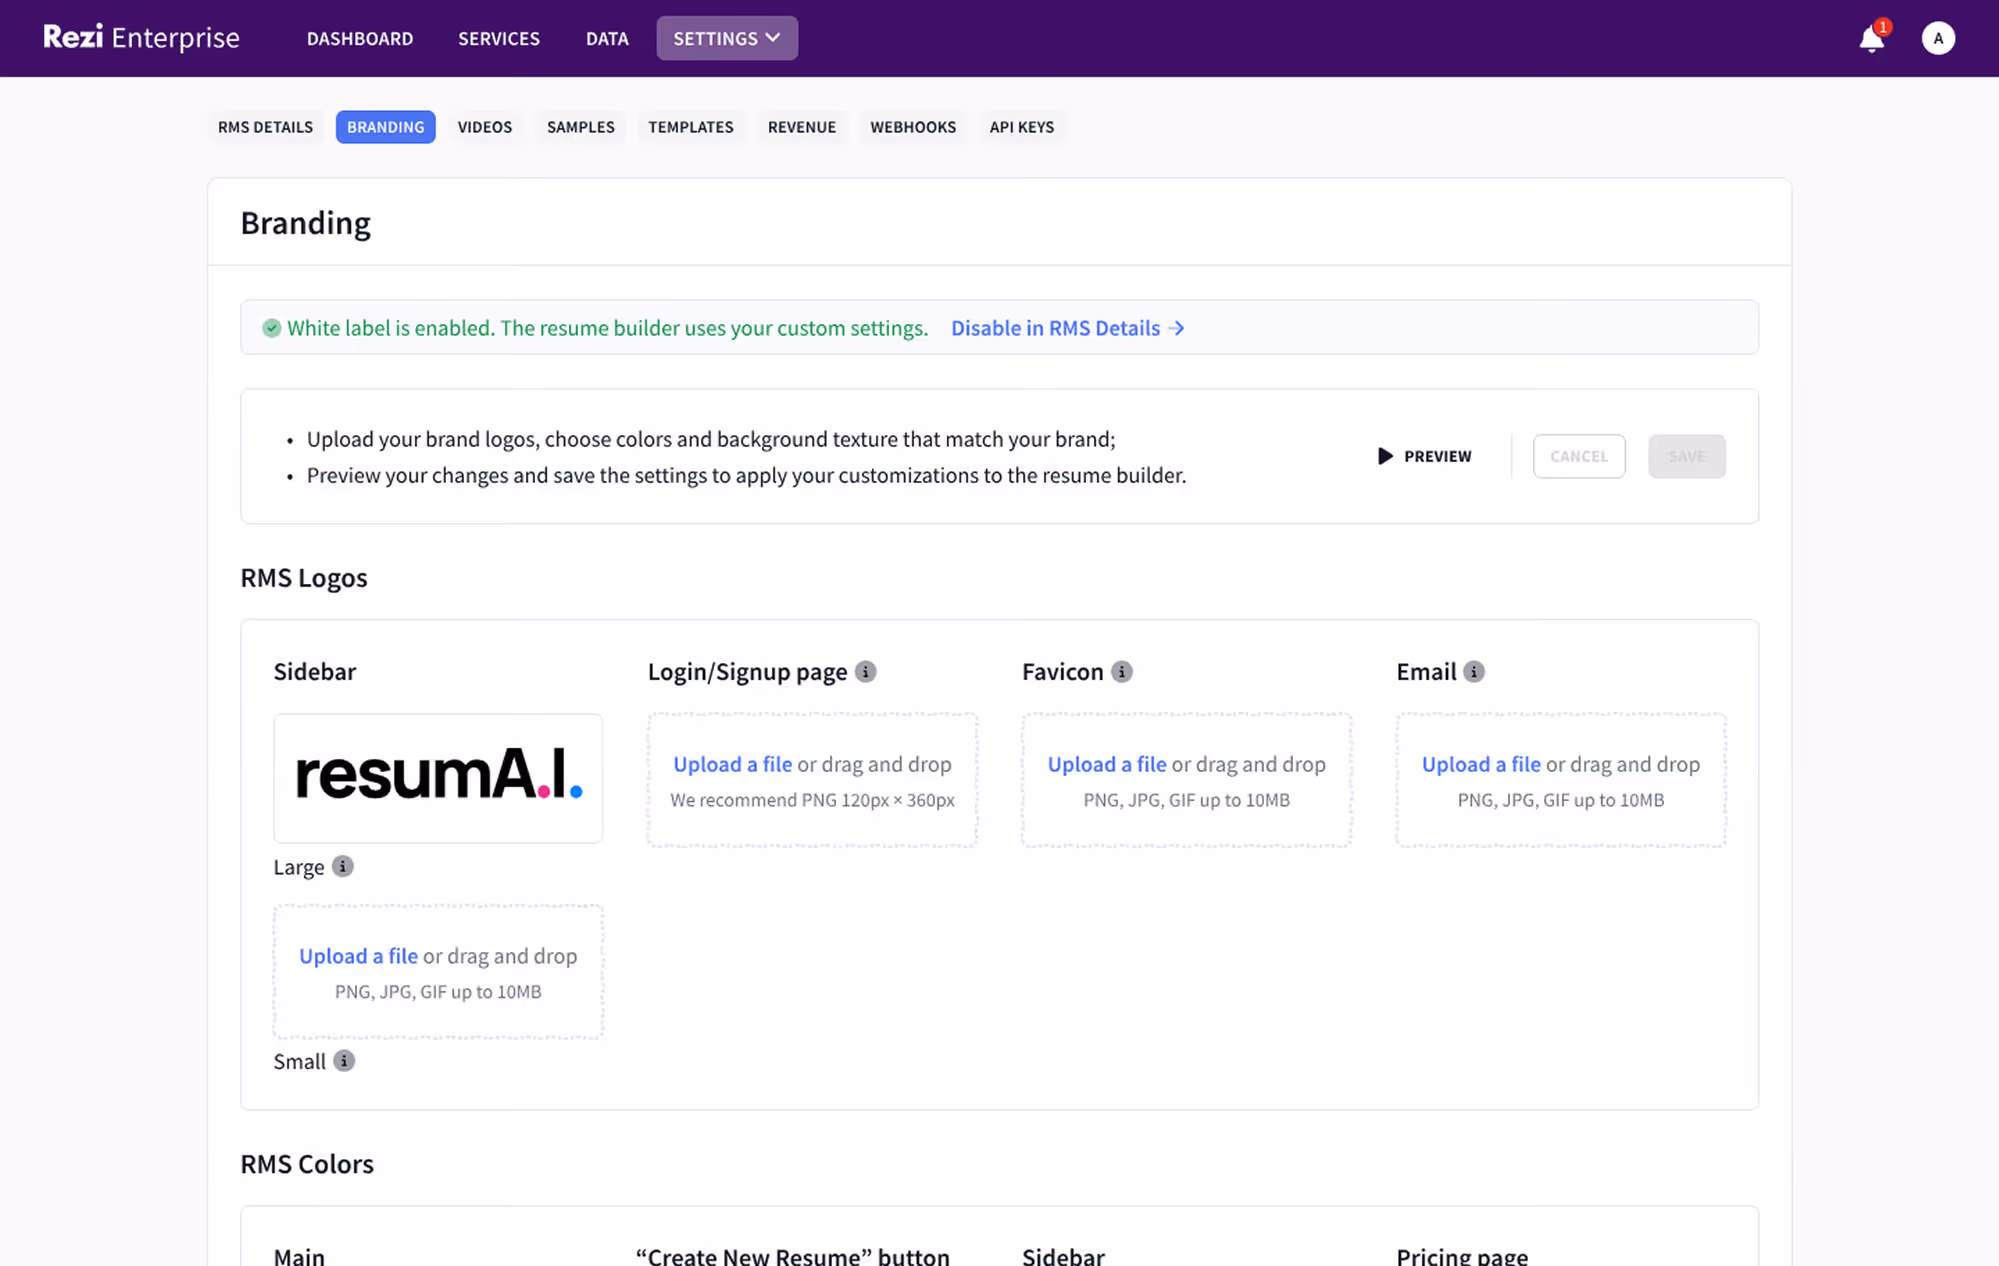This screenshot has width=1999, height=1266.
Task: Open the Services menu
Action: point(499,38)
